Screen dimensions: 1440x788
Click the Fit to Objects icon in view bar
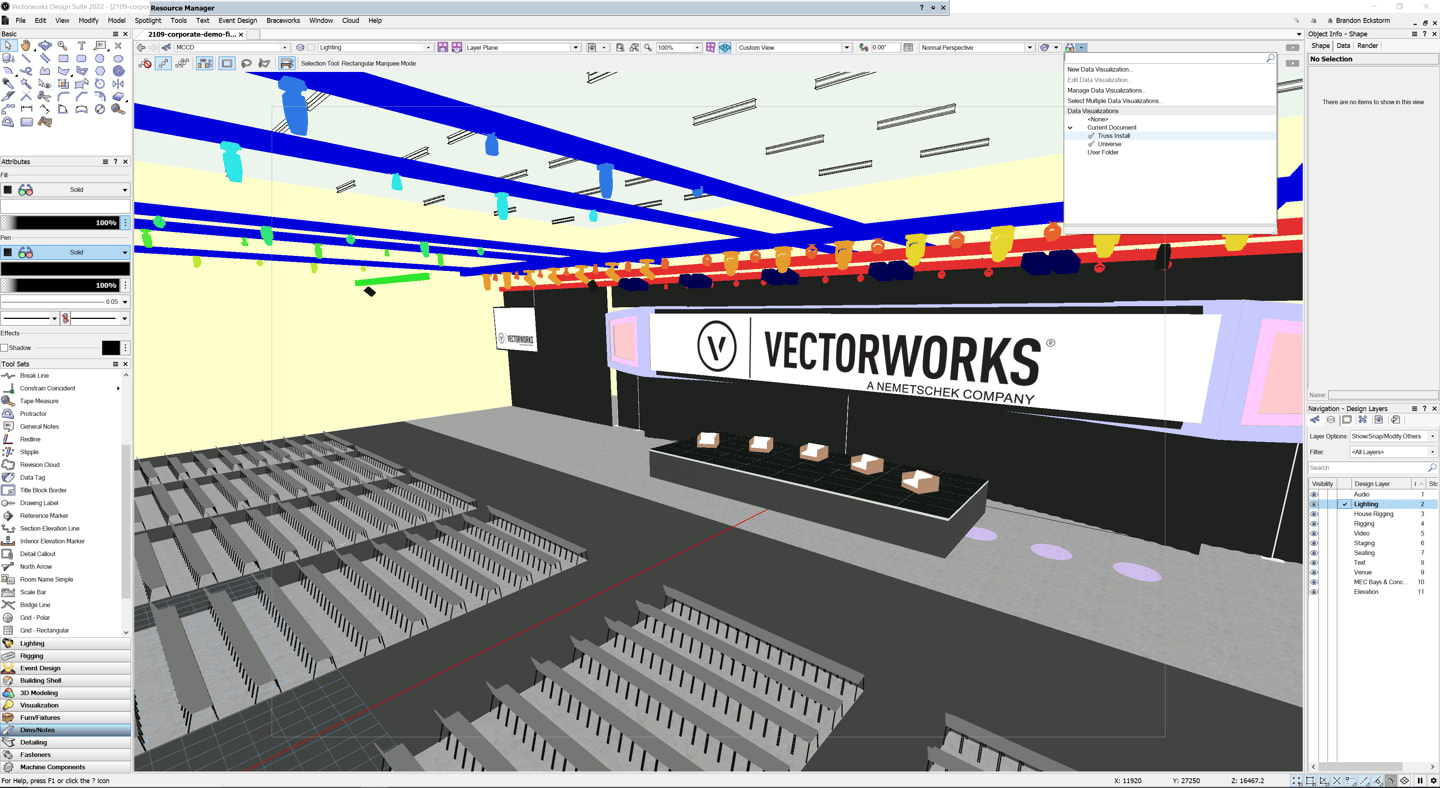(x=634, y=47)
